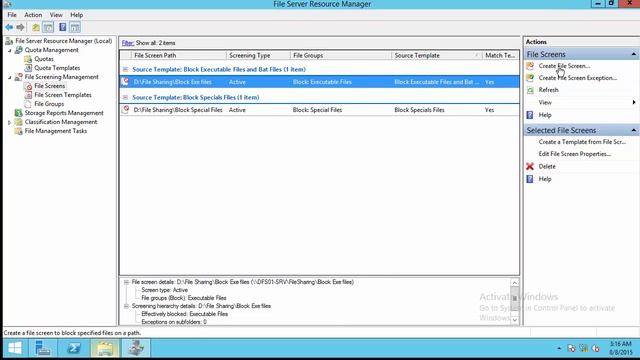
Task: Click the blue Help toolbar icon
Action: click(x=62, y=27)
